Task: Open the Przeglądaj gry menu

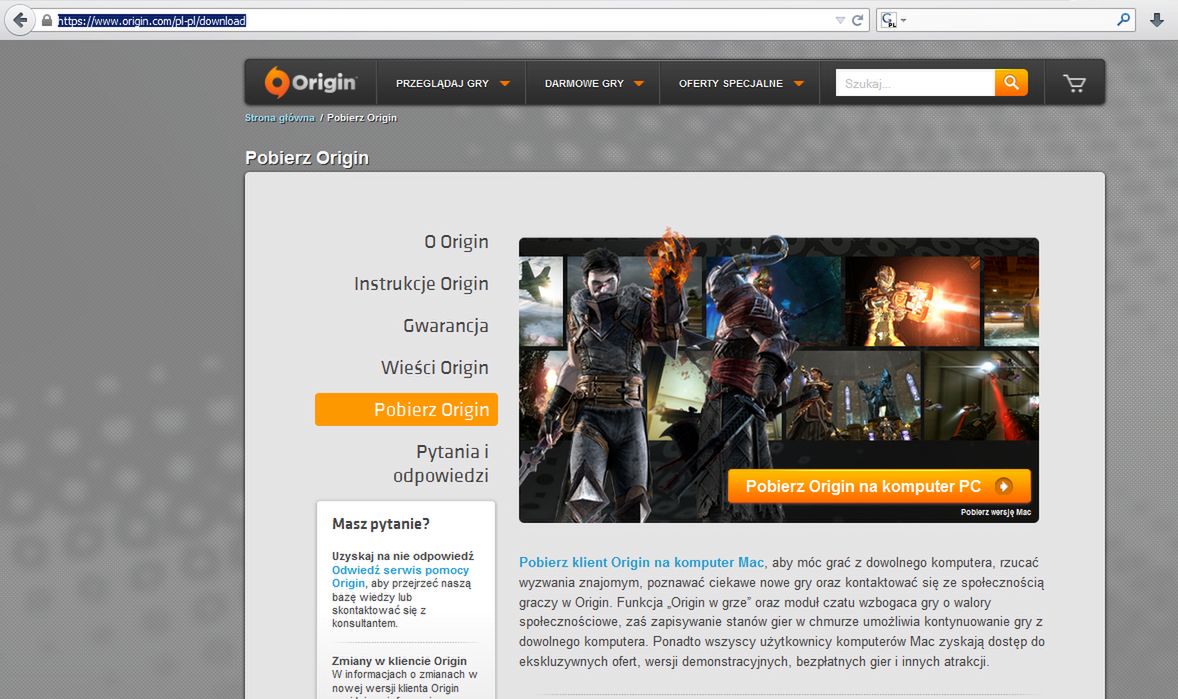Action: point(452,83)
